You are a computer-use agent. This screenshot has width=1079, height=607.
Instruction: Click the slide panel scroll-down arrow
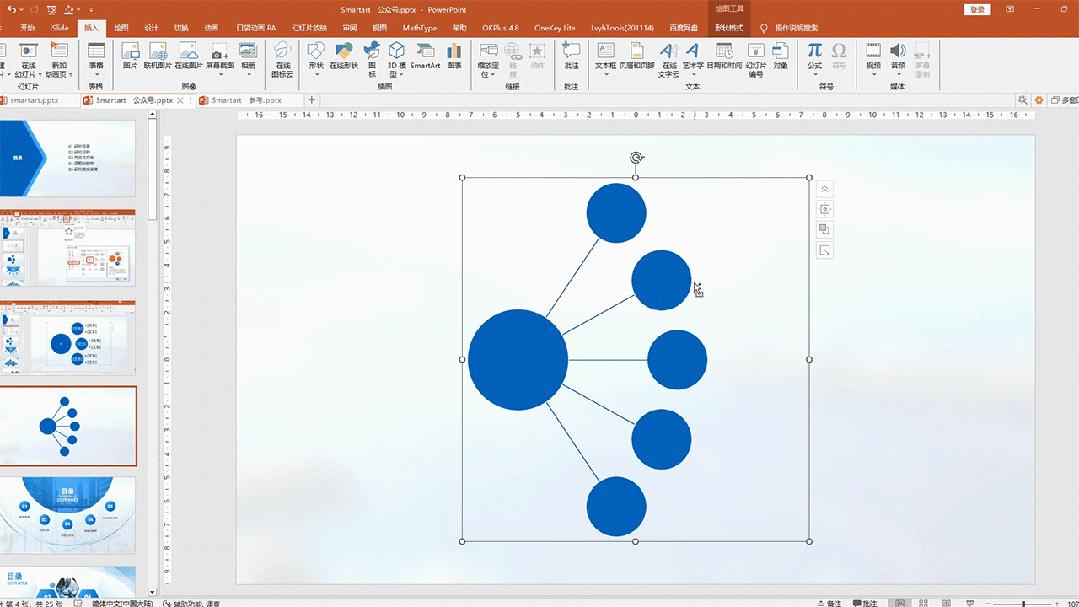(152, 592)
